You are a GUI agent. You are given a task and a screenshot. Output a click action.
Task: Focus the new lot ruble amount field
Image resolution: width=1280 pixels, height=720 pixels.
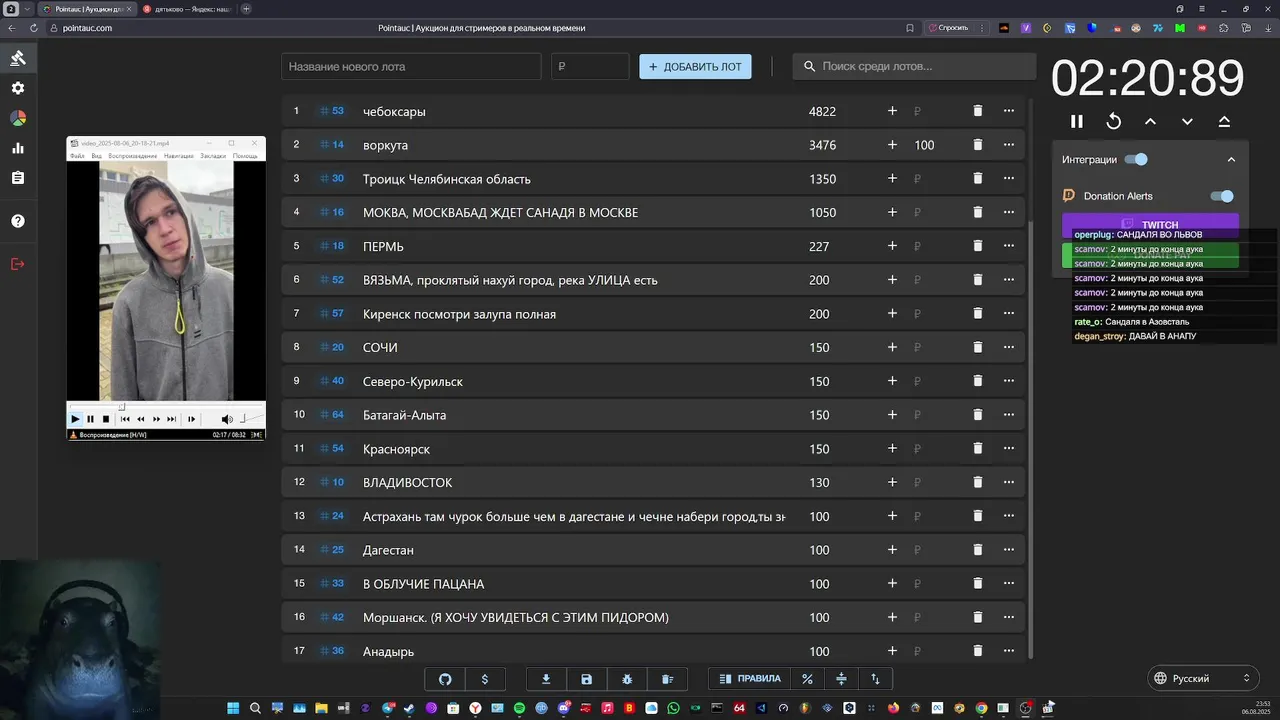pyautogui.click(x=590, y=67)
